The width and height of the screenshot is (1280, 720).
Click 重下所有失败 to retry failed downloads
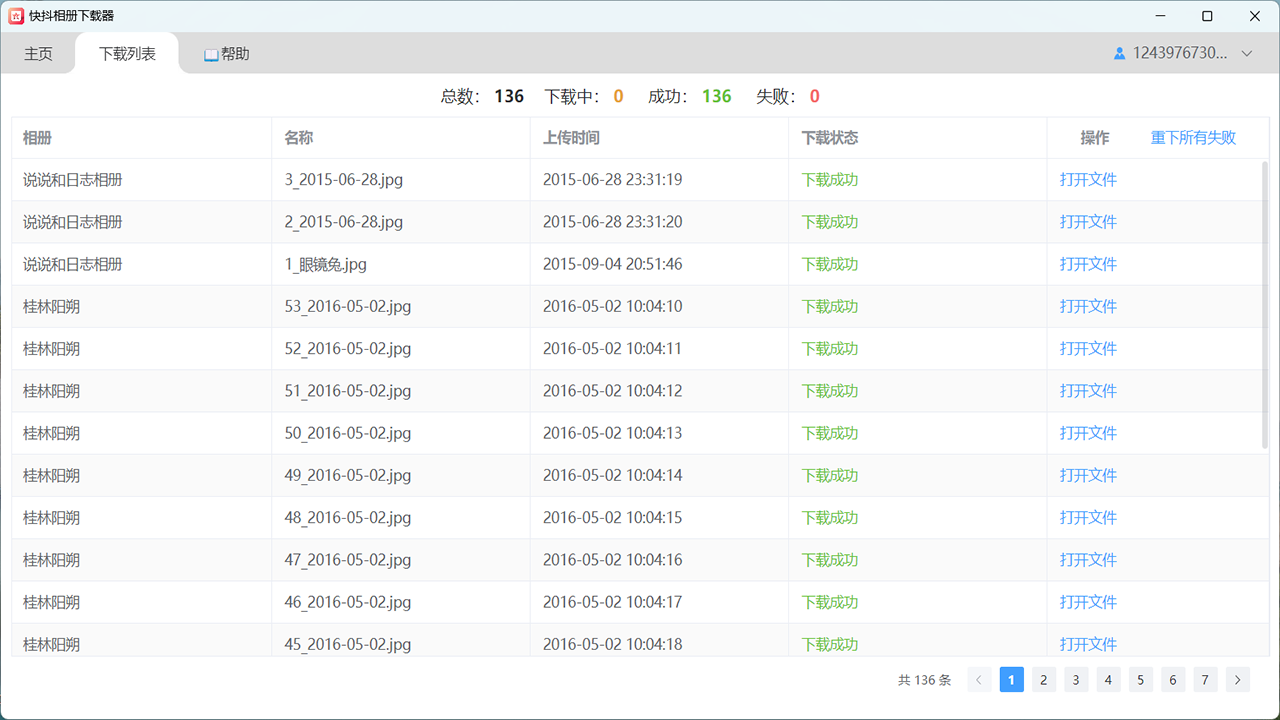click(1193, 138)
